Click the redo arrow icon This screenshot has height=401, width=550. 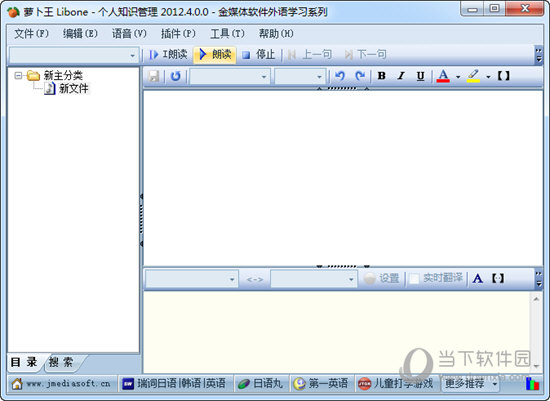(360, 76)
